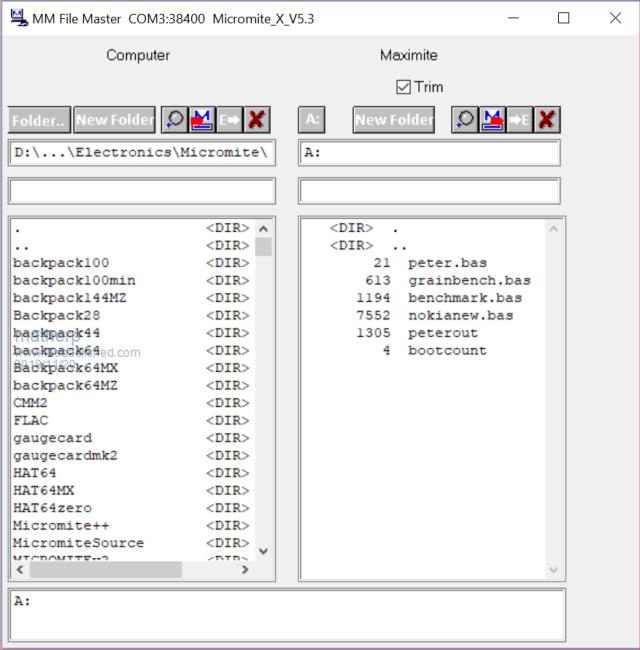Click the computer list horizontal scroll-right arrow
The image size is (640, 650).
point(244,569)
